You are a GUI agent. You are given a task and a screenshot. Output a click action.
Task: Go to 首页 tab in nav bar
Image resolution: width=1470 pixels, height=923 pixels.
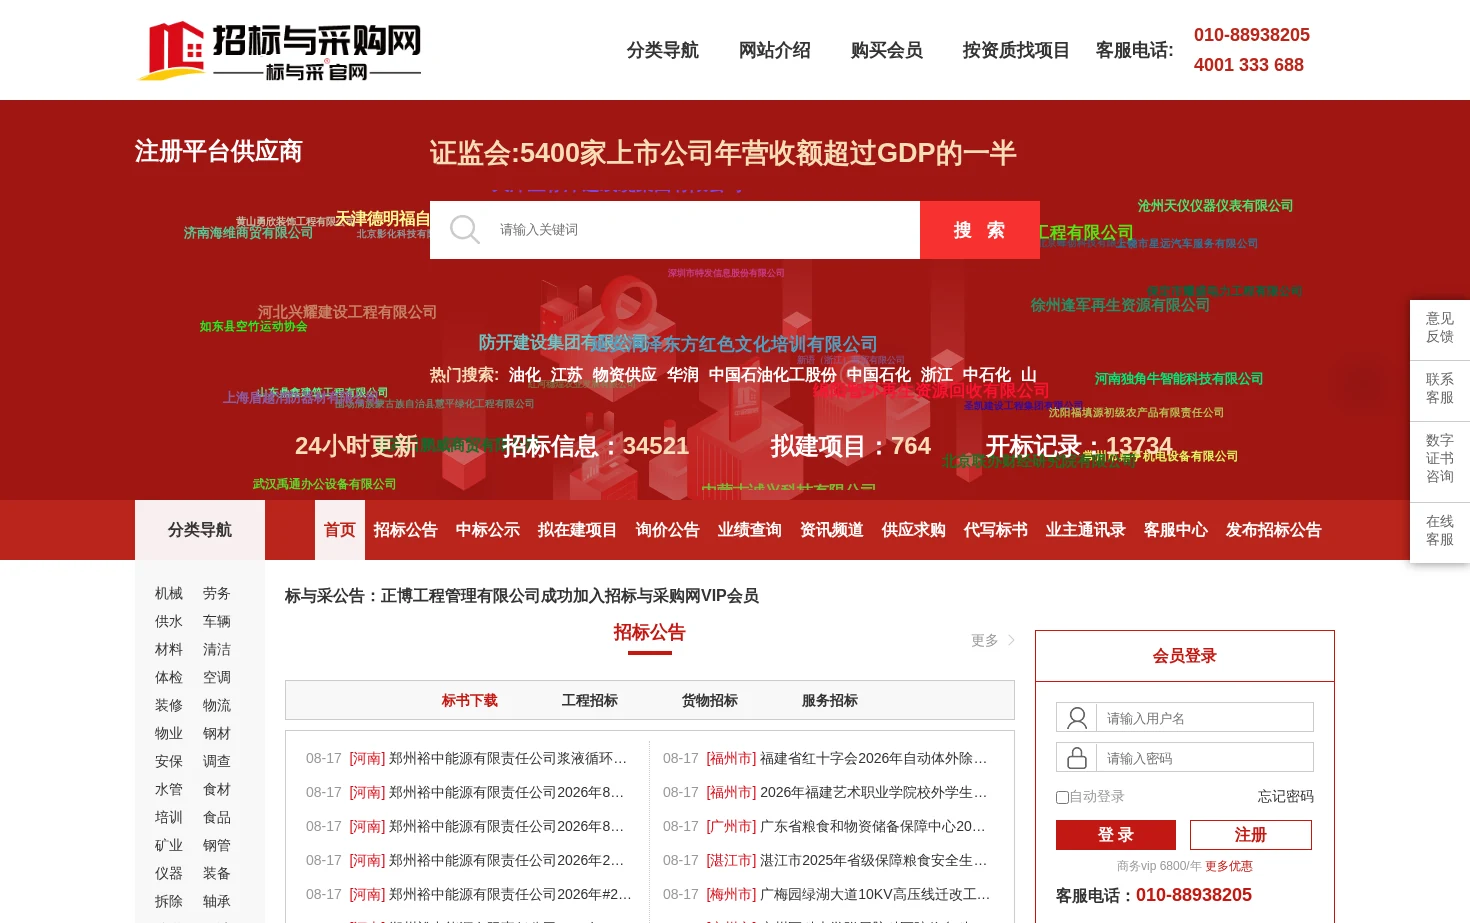coord(340,530)
